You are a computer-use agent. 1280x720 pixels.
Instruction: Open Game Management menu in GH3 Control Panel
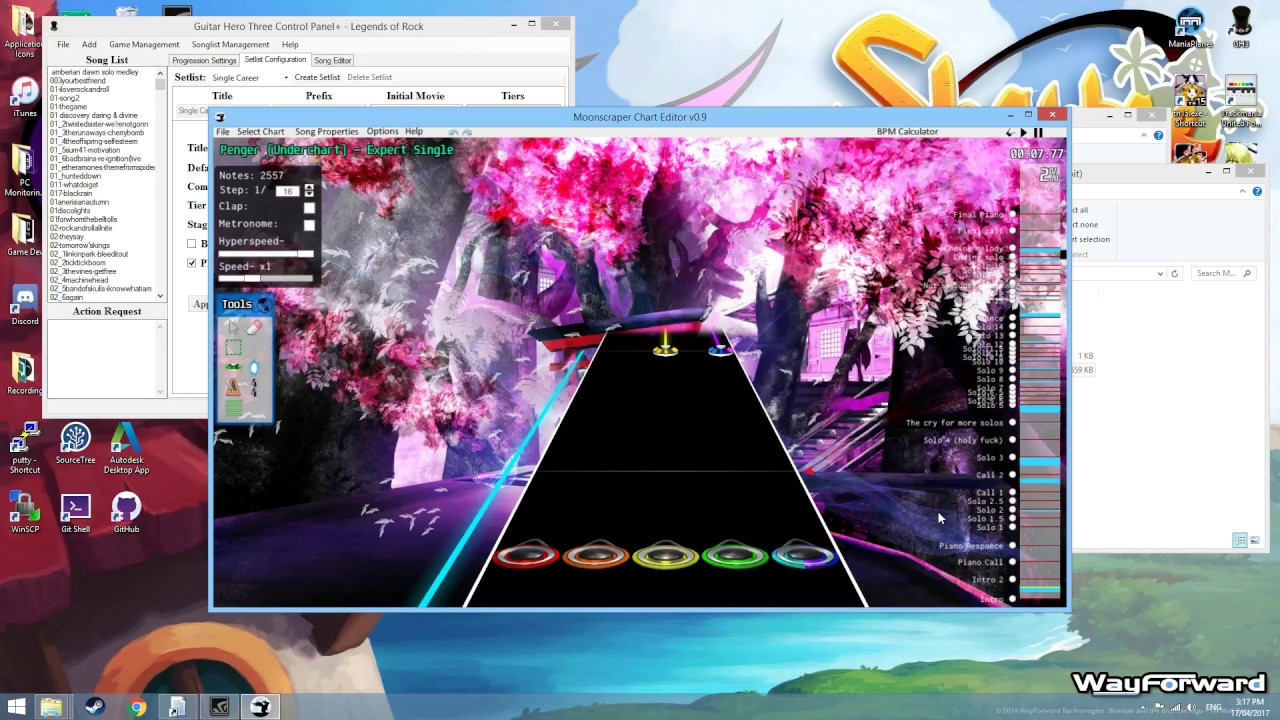pyautogui.click(x=144, y=44)
